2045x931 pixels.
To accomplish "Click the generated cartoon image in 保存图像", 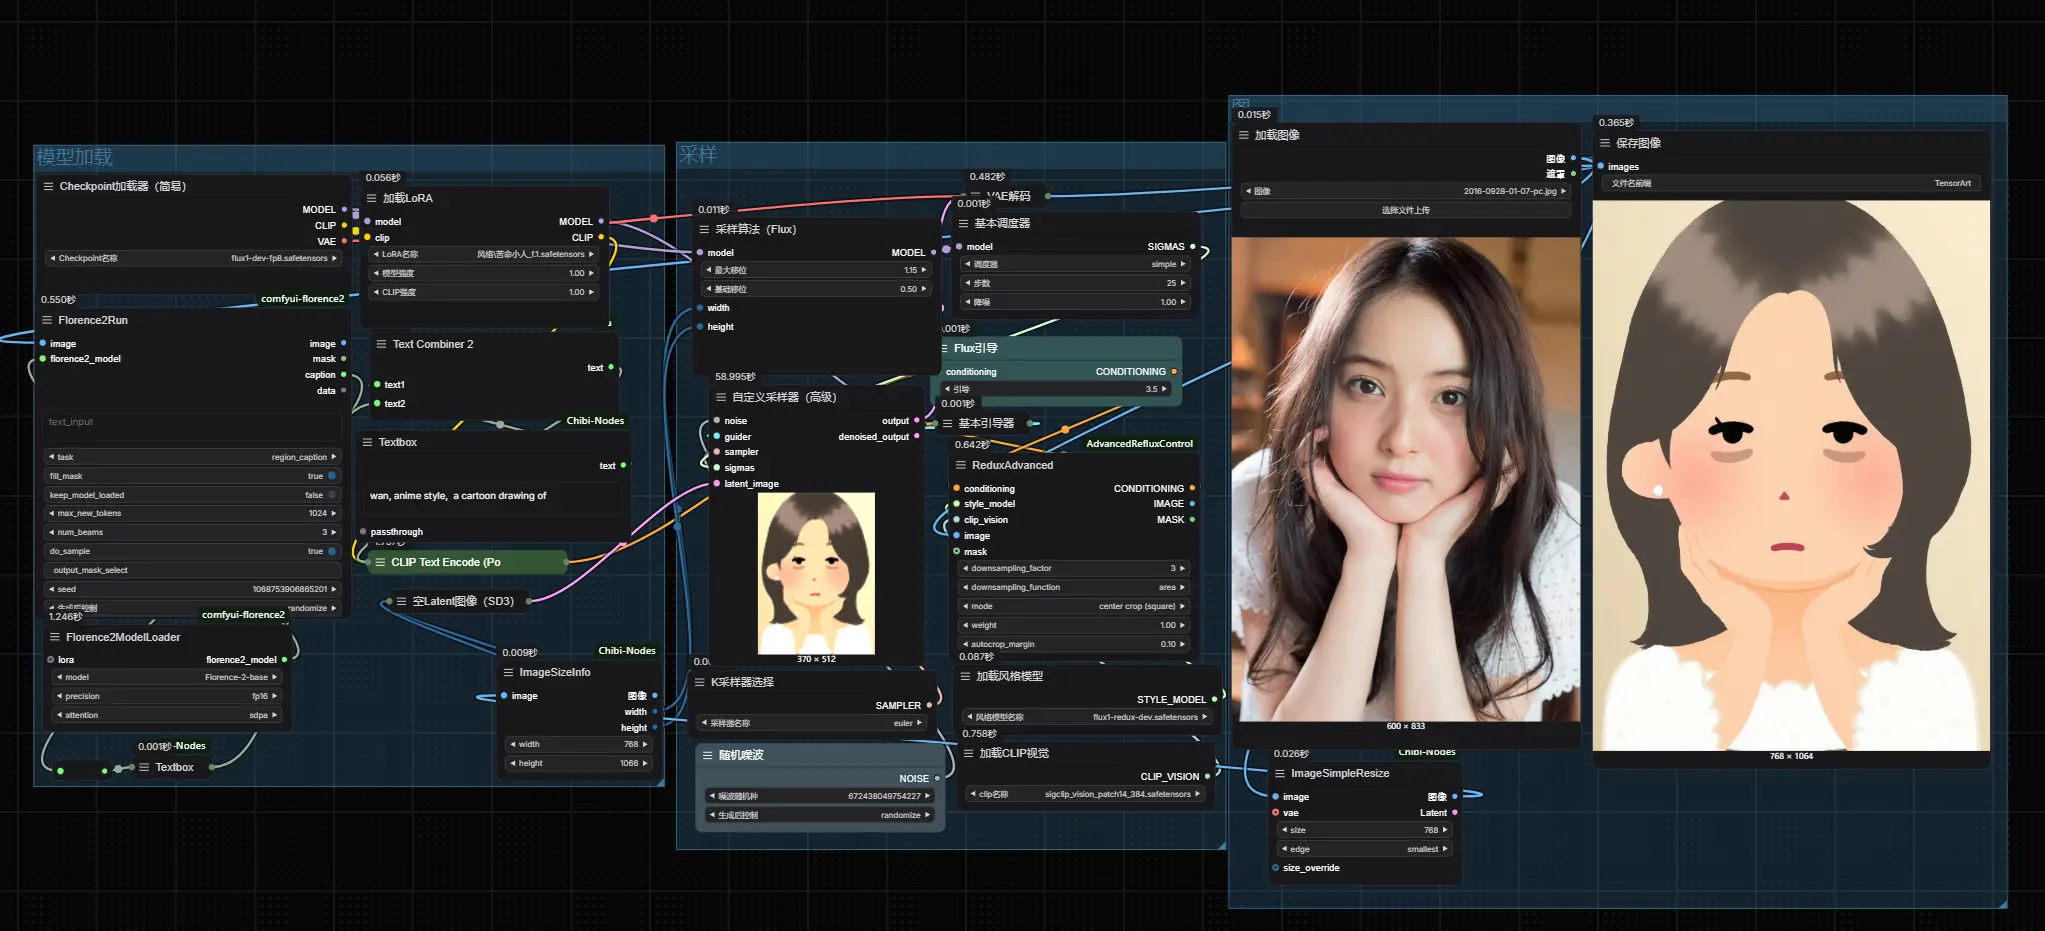I will (1790, 475).
